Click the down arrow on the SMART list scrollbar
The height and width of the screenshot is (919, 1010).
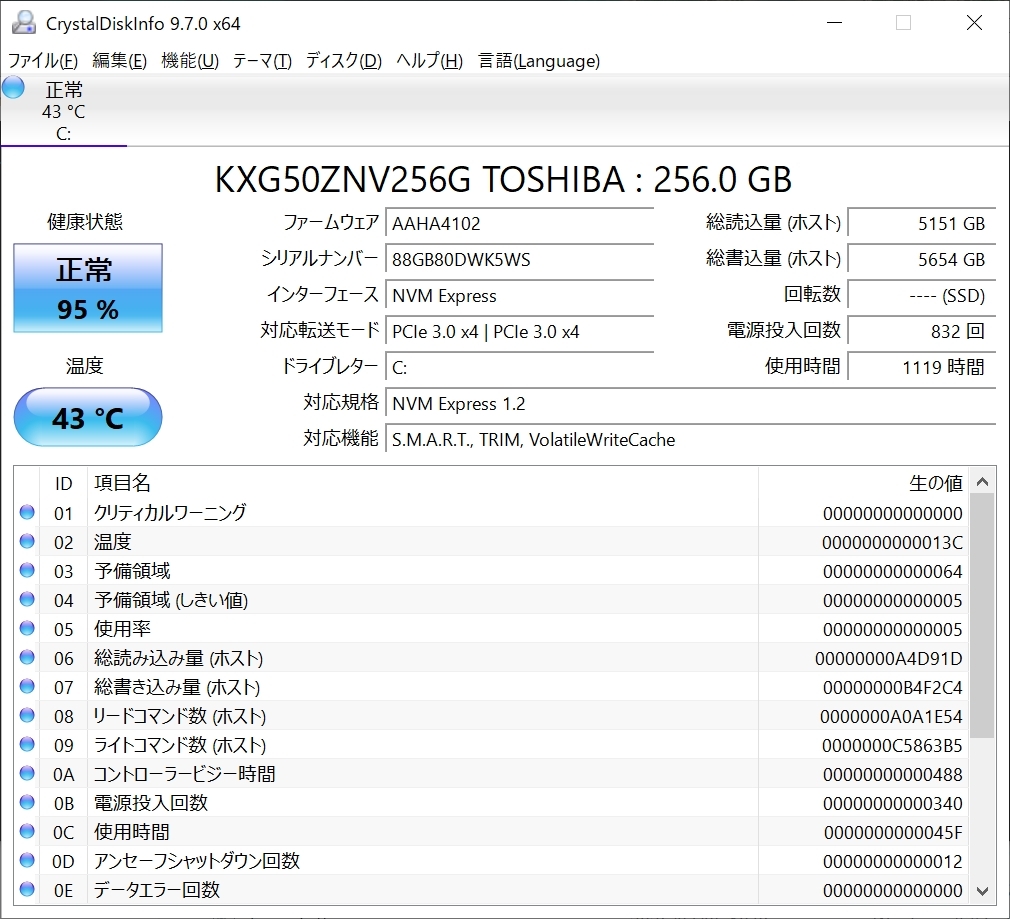pyautogui.click(x=981, y=890)
